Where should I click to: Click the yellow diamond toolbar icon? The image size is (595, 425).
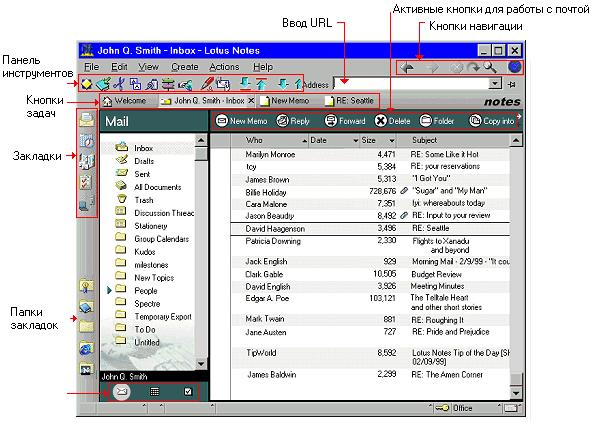click(87, 84)
